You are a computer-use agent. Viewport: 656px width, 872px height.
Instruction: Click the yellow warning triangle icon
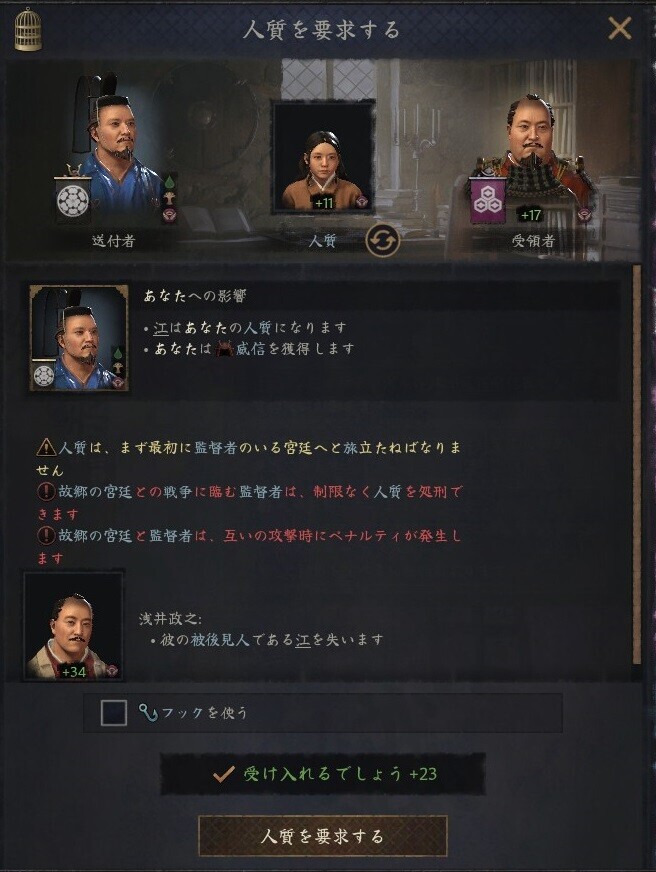click(46, 447)
